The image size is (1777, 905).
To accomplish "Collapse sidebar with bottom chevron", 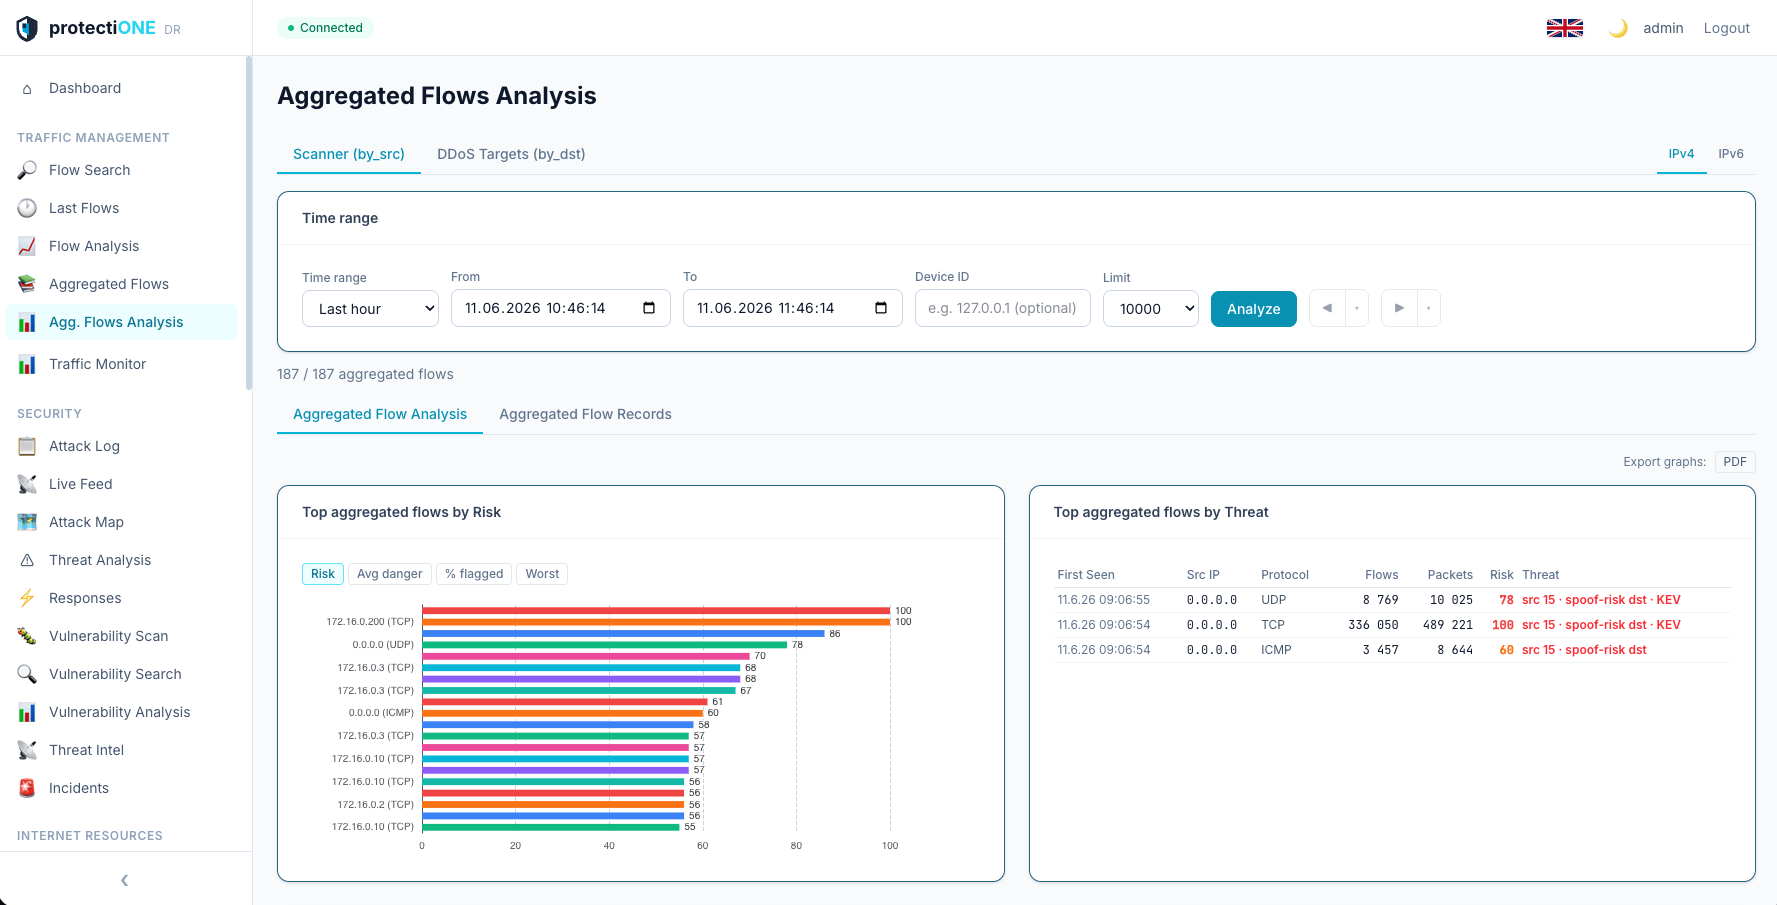I will point(125,880).
